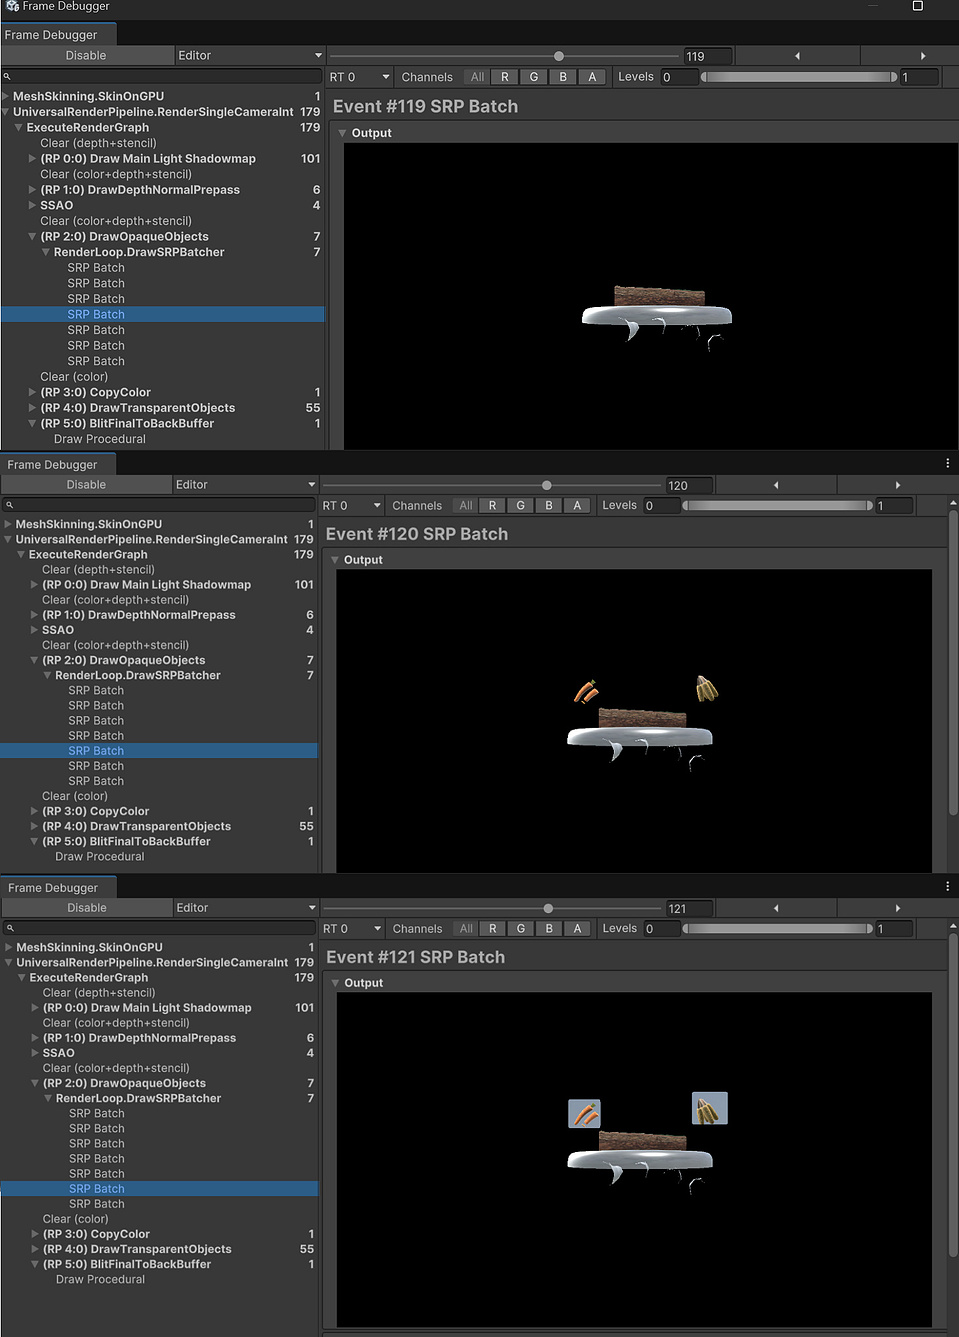Image resolution: width=959 pixels, height=1337 pixels.
Task: Collapse ExecuteRenderGraph in event 119 tree
Action: click(x=19, y=128)
